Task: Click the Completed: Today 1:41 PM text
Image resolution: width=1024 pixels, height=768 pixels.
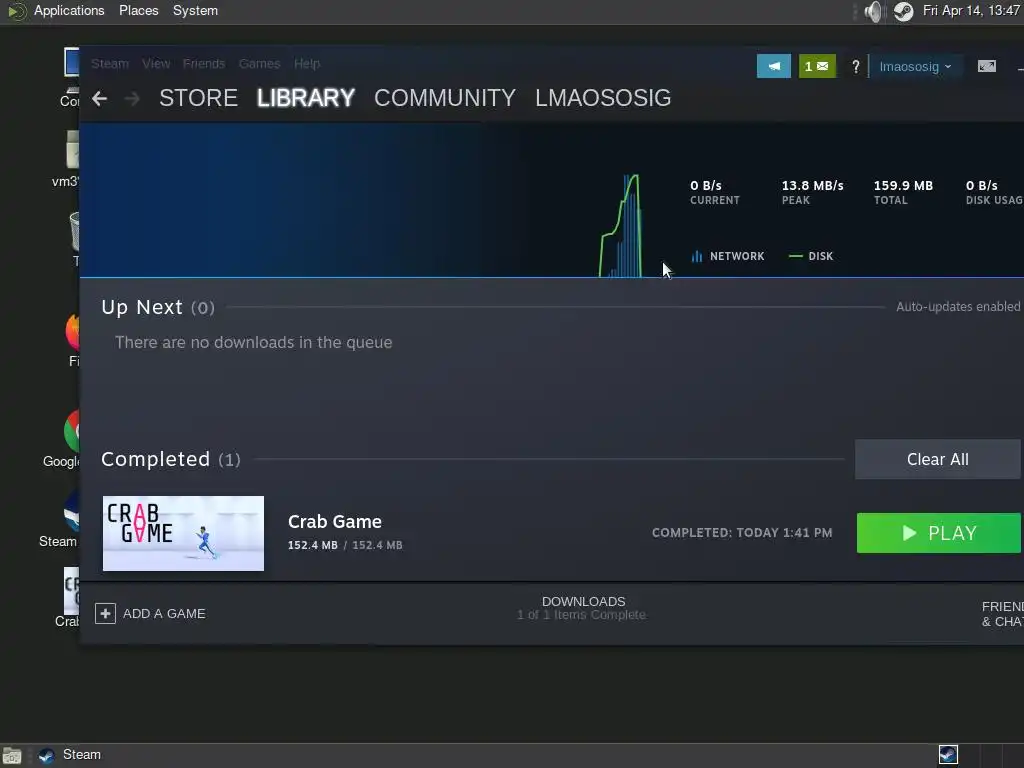Action: tap(742, 533)
